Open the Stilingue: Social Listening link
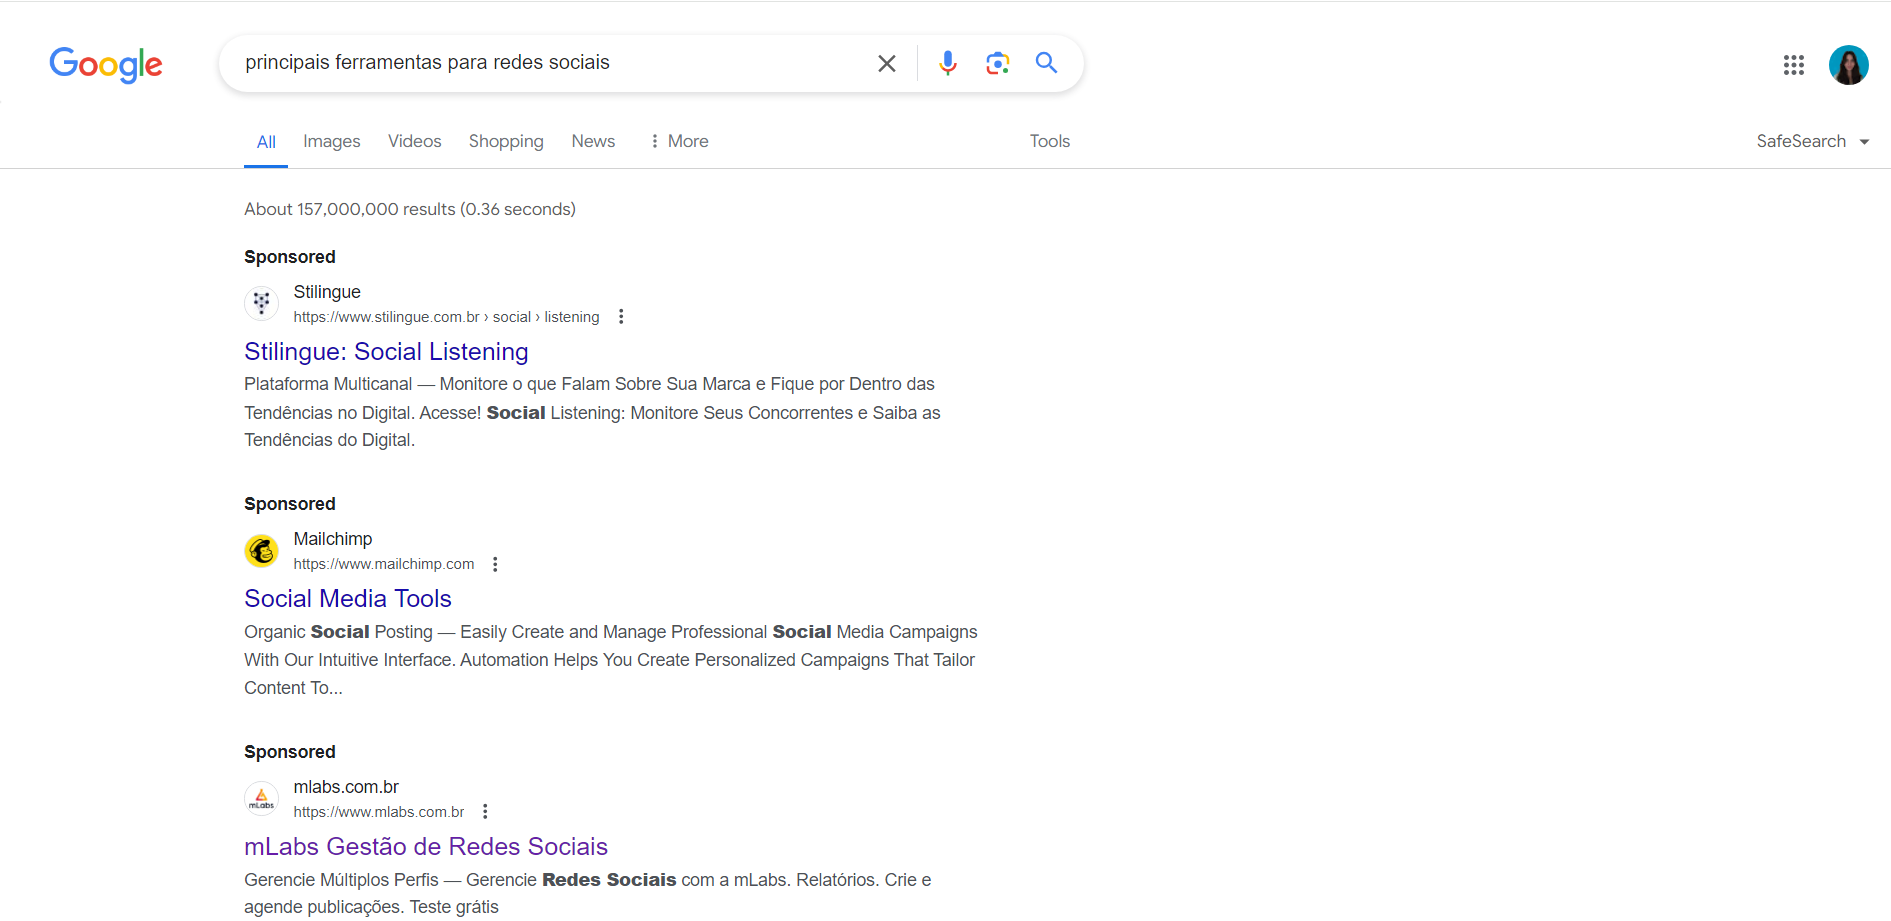 (386, 352)
